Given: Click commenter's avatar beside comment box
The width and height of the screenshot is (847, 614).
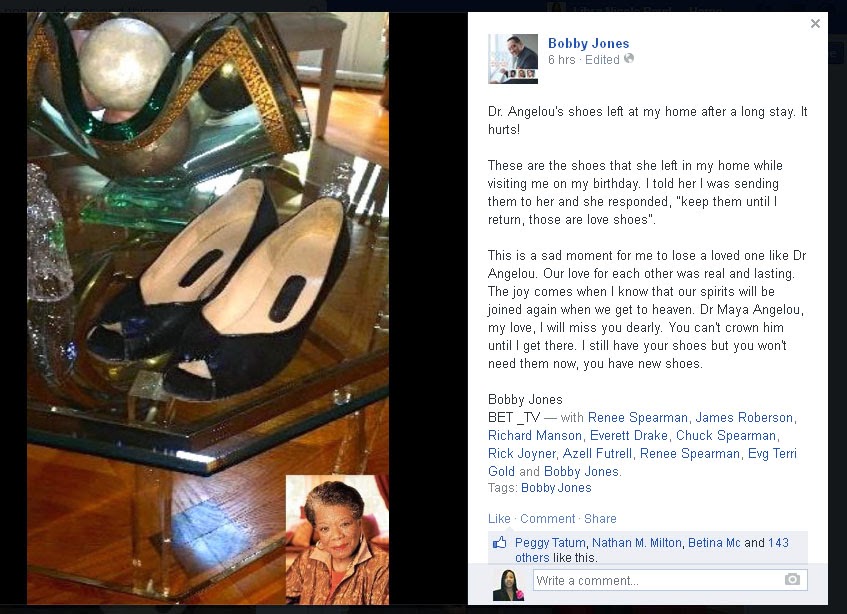Looking at the screenshot, I should [x=508, y=585].
